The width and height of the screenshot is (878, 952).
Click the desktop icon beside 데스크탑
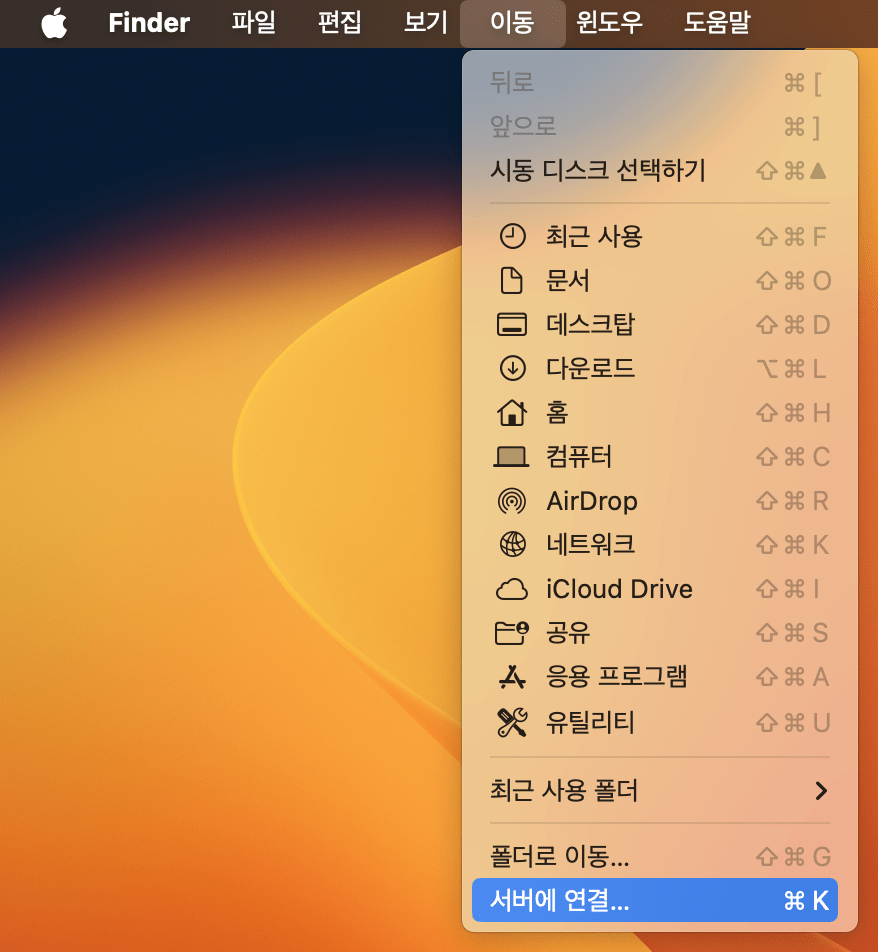pyautogui.click(x=511, y=325)
